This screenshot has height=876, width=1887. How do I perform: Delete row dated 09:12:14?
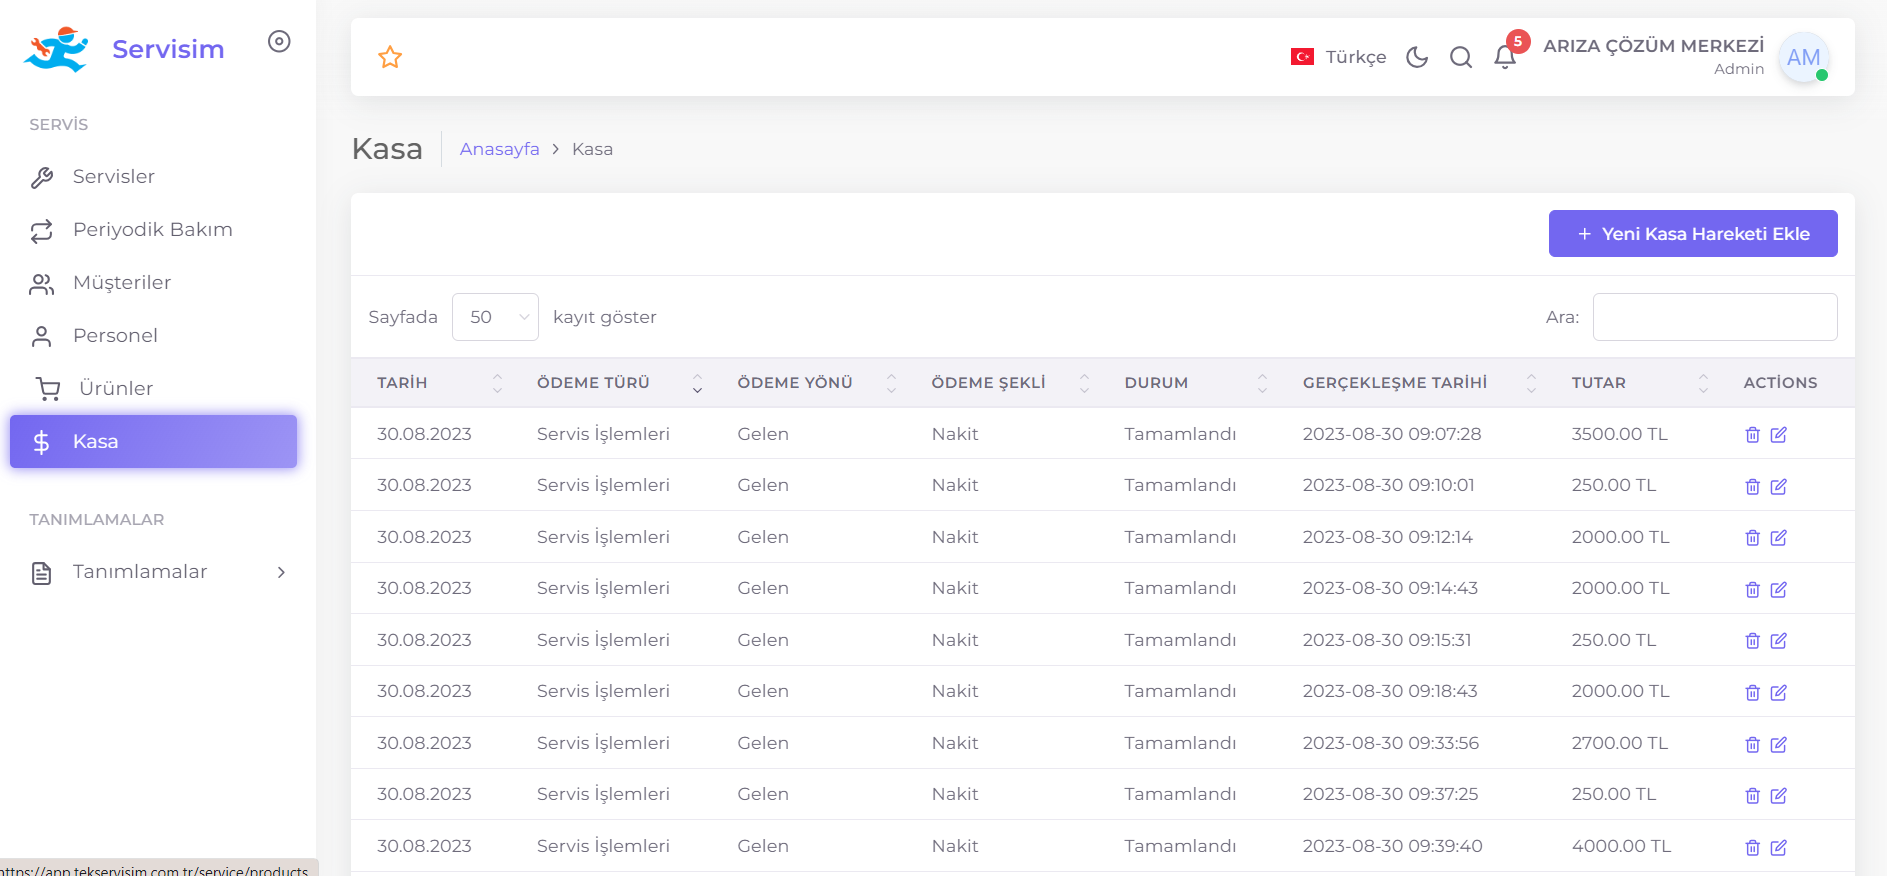pyautogui.click(x=1752, y=538)
